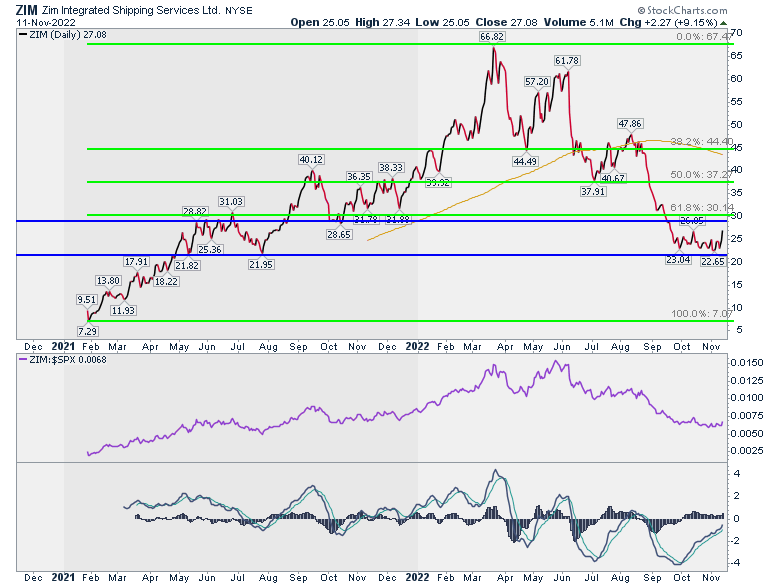Click the Close 27.08 header value
The image size is (780, 586).
[x=506, y=22]
